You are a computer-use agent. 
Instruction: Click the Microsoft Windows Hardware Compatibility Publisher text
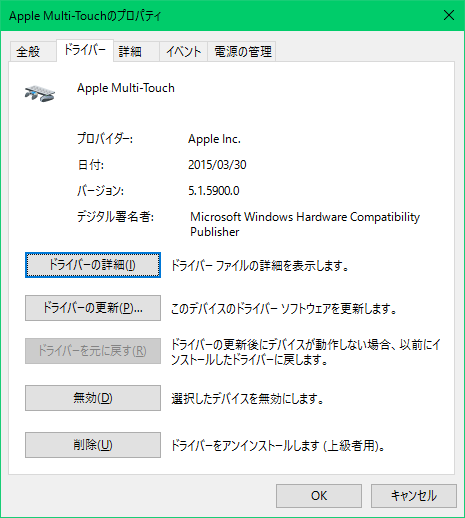pos(305,224)
